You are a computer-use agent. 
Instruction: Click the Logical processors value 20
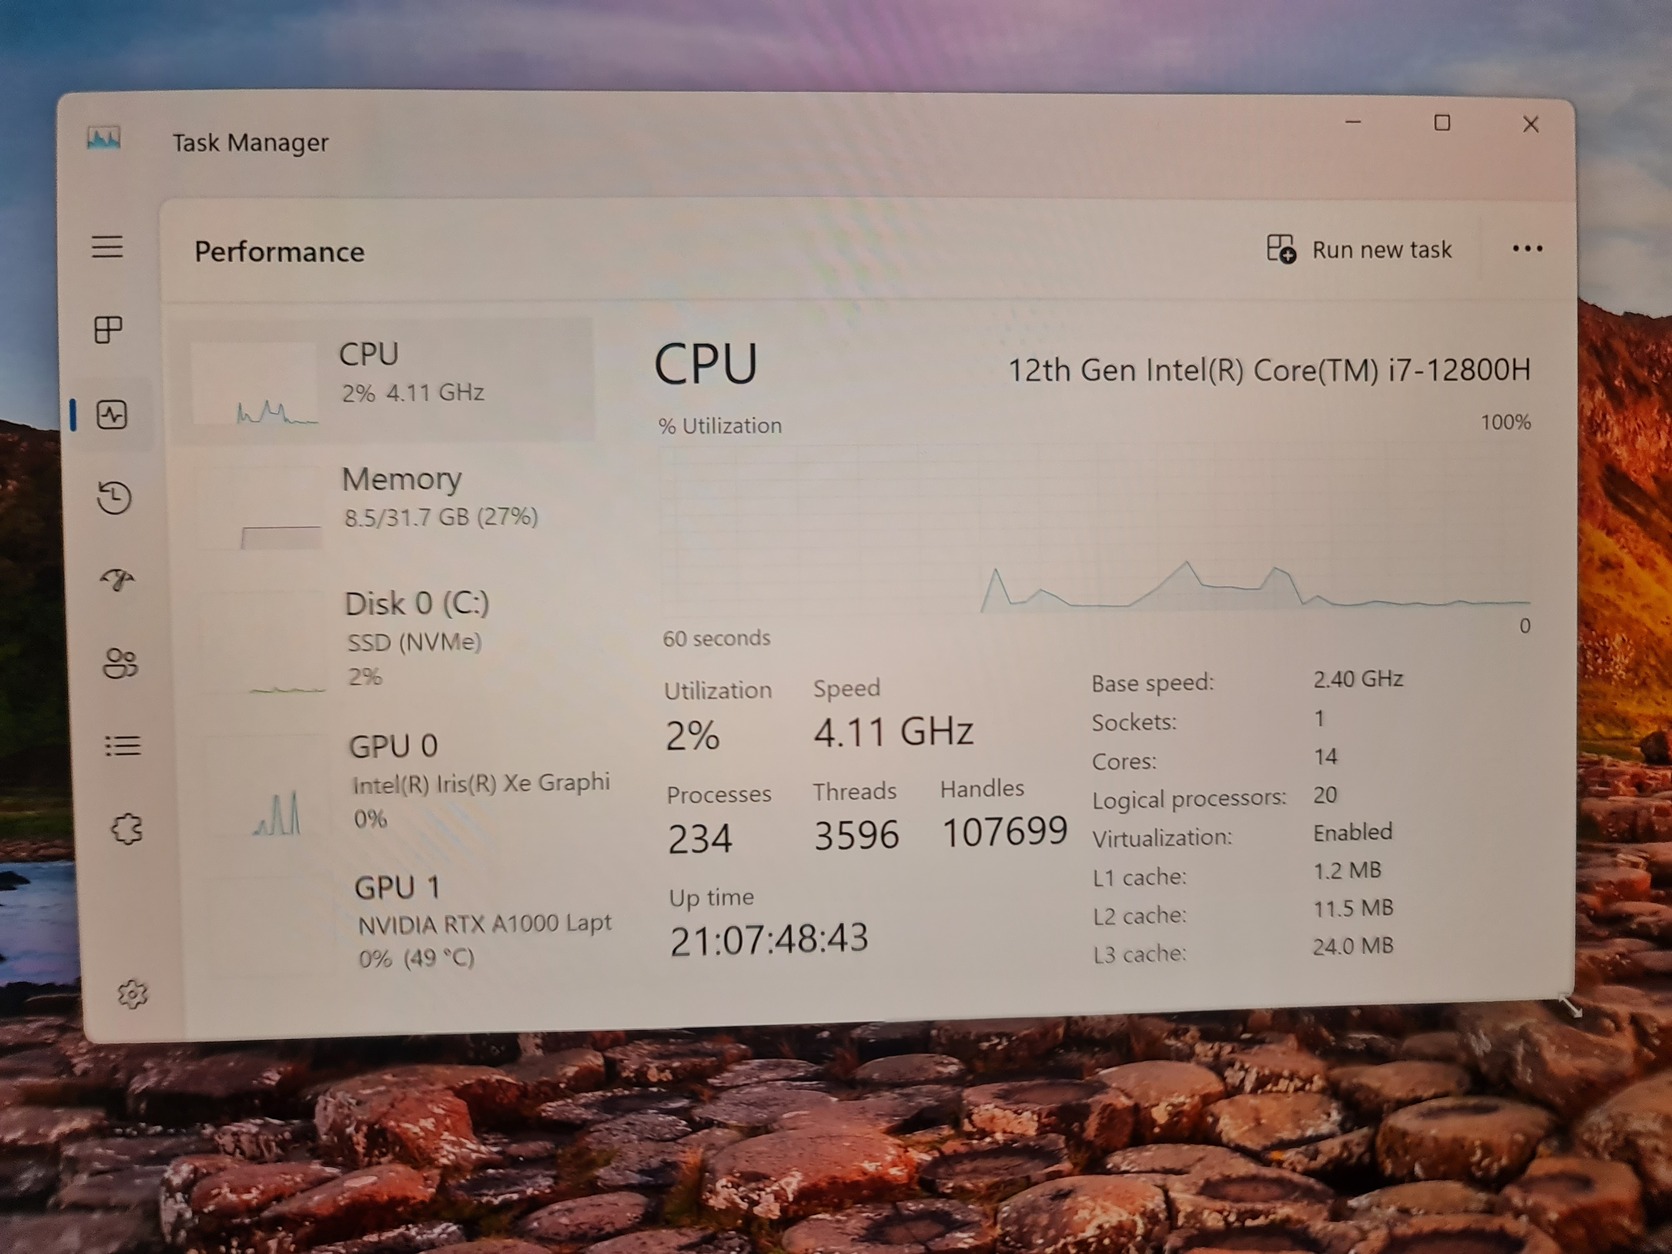pos(1325,795)
